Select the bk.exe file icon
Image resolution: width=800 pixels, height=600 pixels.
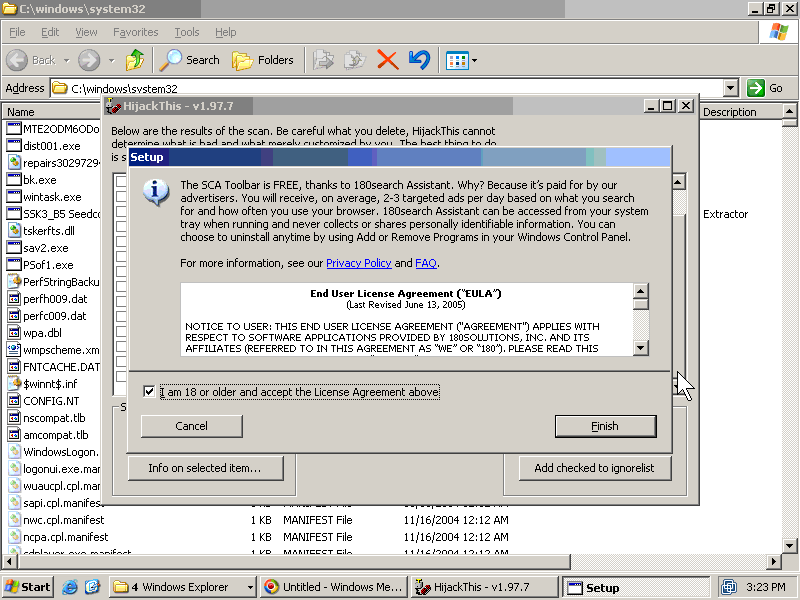pos(14,180)
